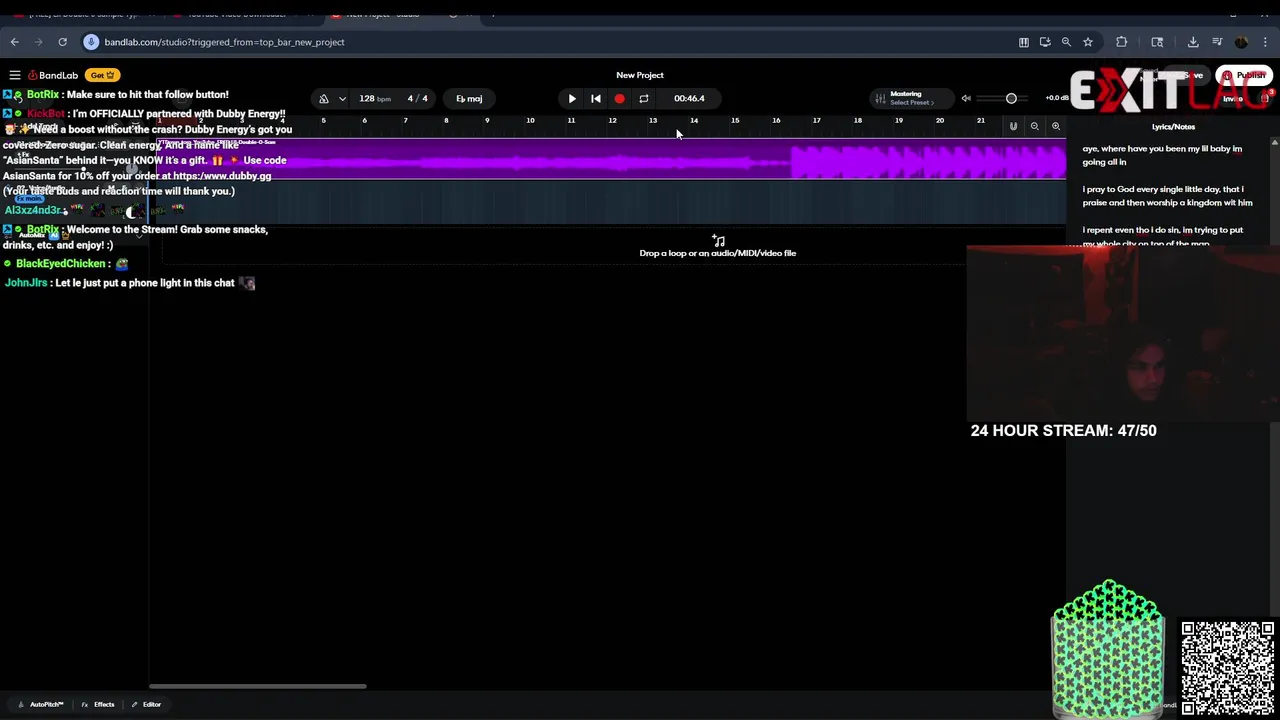Click the master volume speaker icon
Screen dimensions: 1280x720
click(x=966, y=98)
